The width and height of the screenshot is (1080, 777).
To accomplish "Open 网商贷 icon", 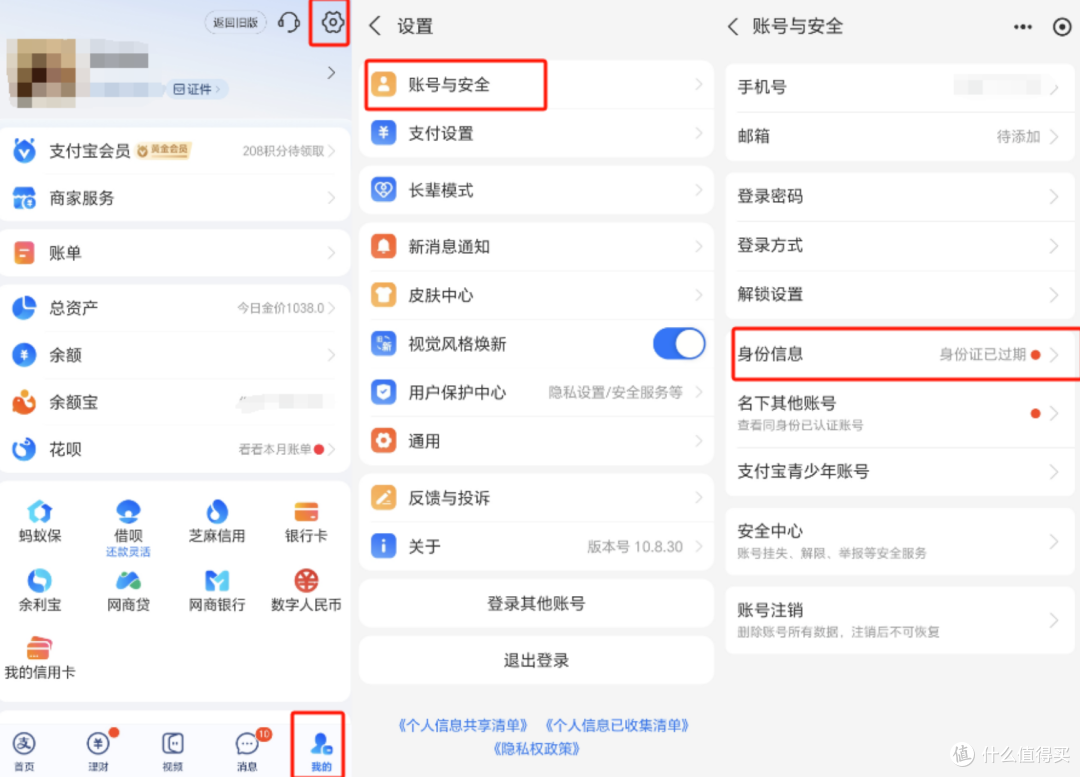I will click(128, 580).
